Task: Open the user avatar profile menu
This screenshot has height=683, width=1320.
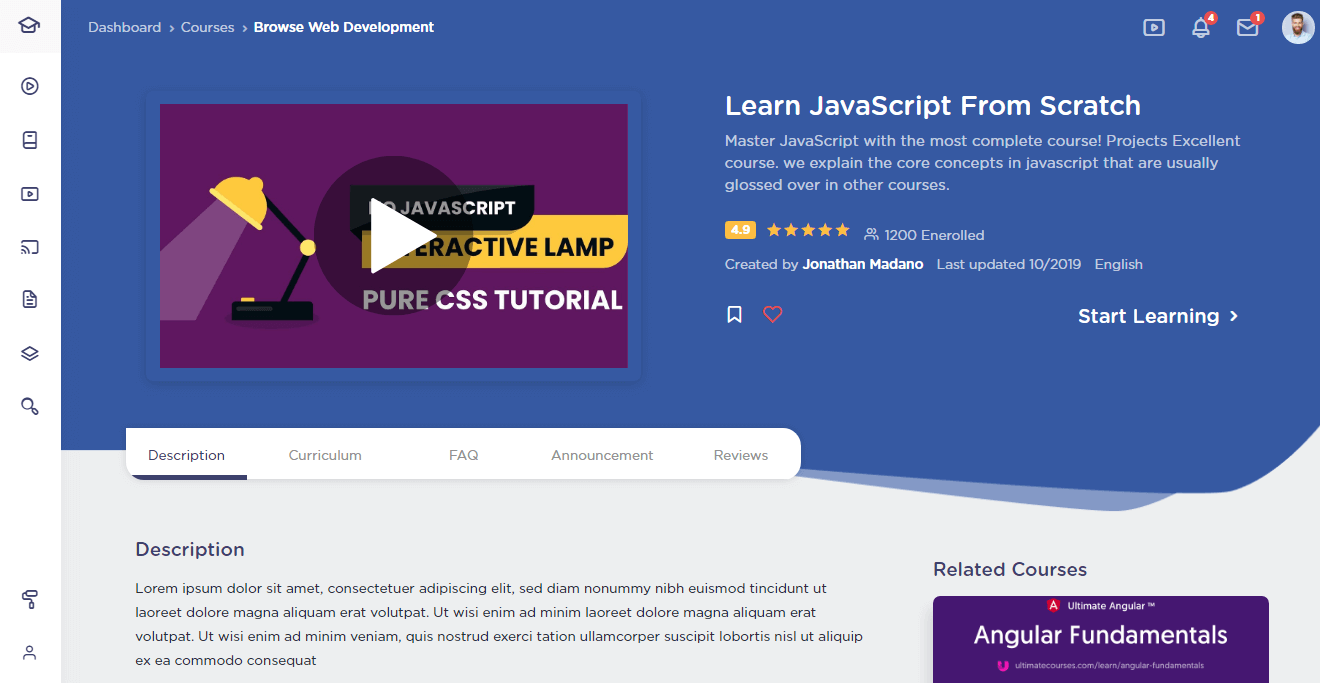Action: (1298, 27)
